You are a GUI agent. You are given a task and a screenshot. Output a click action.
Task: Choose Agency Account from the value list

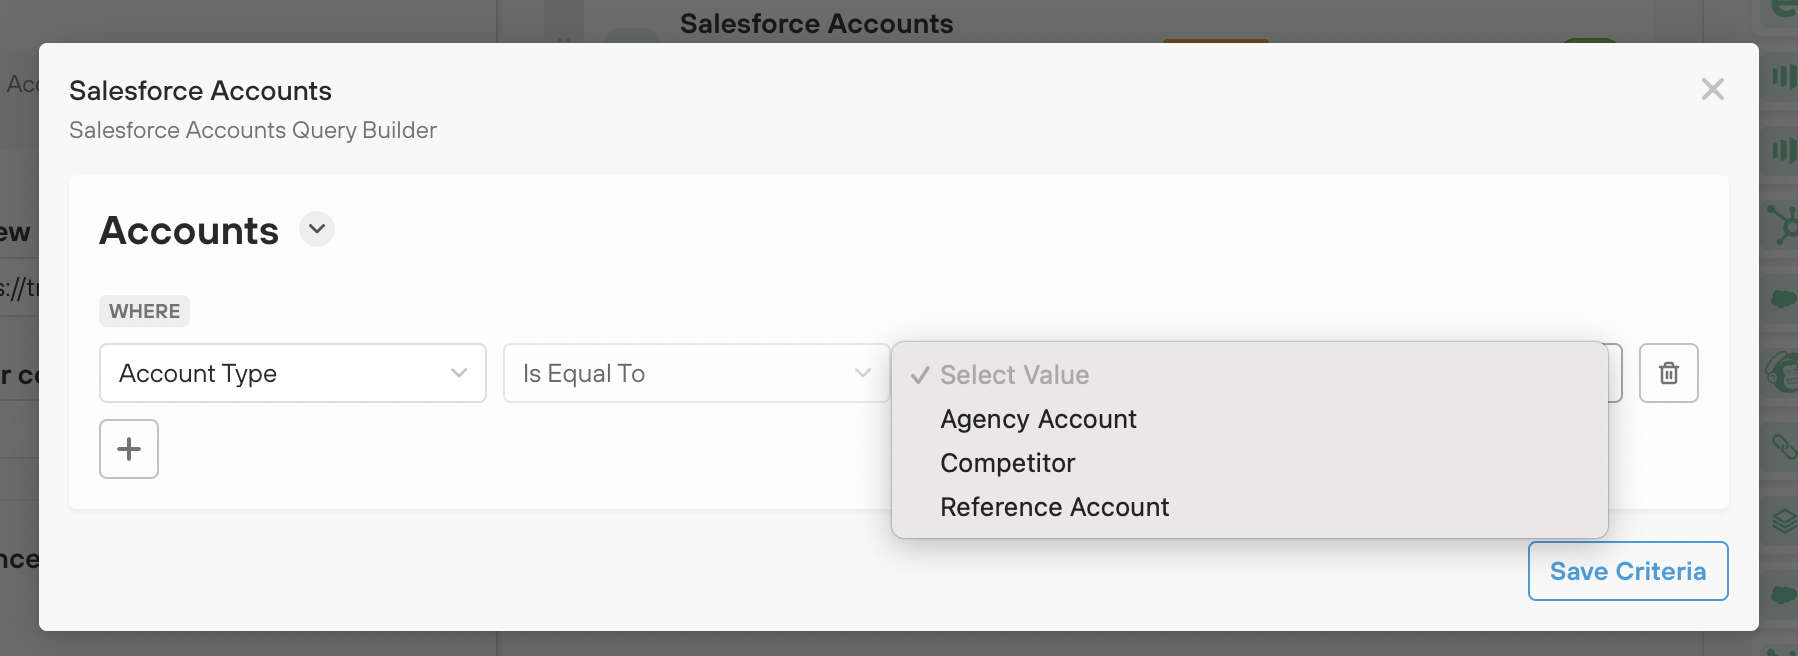pyautogui.click(x=1037, y=419)
